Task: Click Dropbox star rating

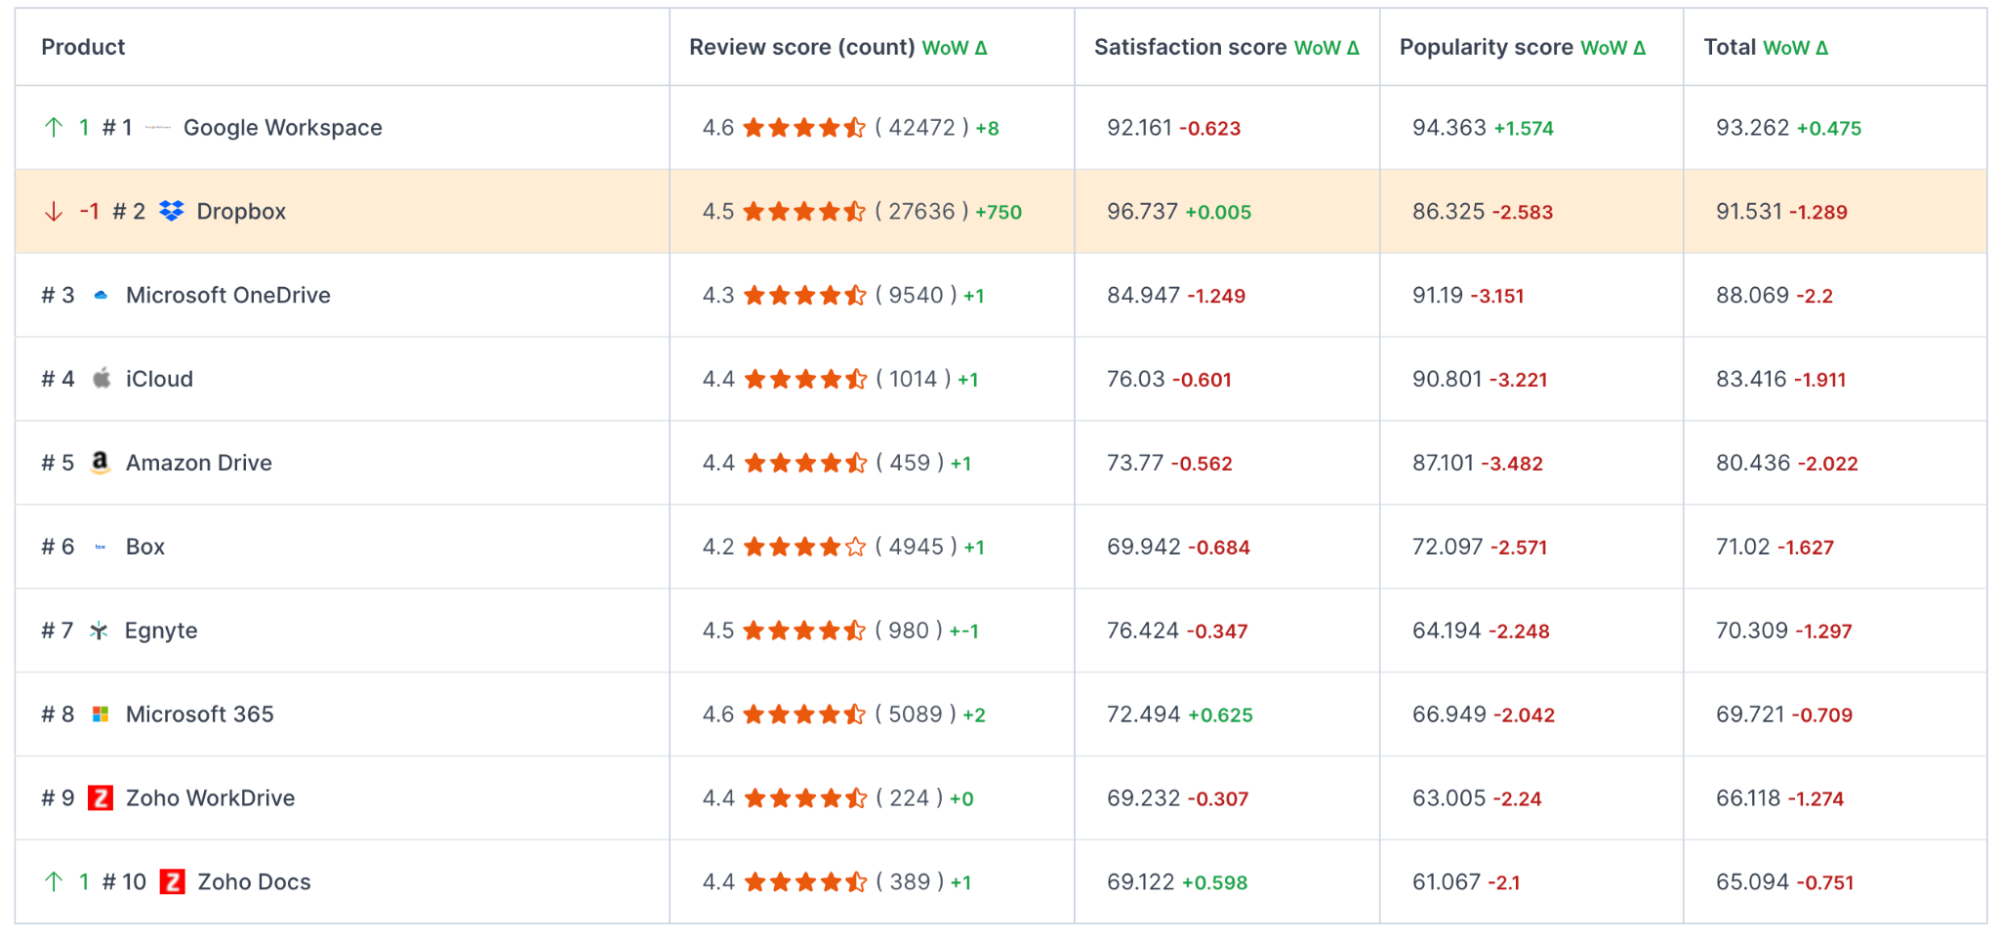Action: pyautogui.click(x=804, y=211)
